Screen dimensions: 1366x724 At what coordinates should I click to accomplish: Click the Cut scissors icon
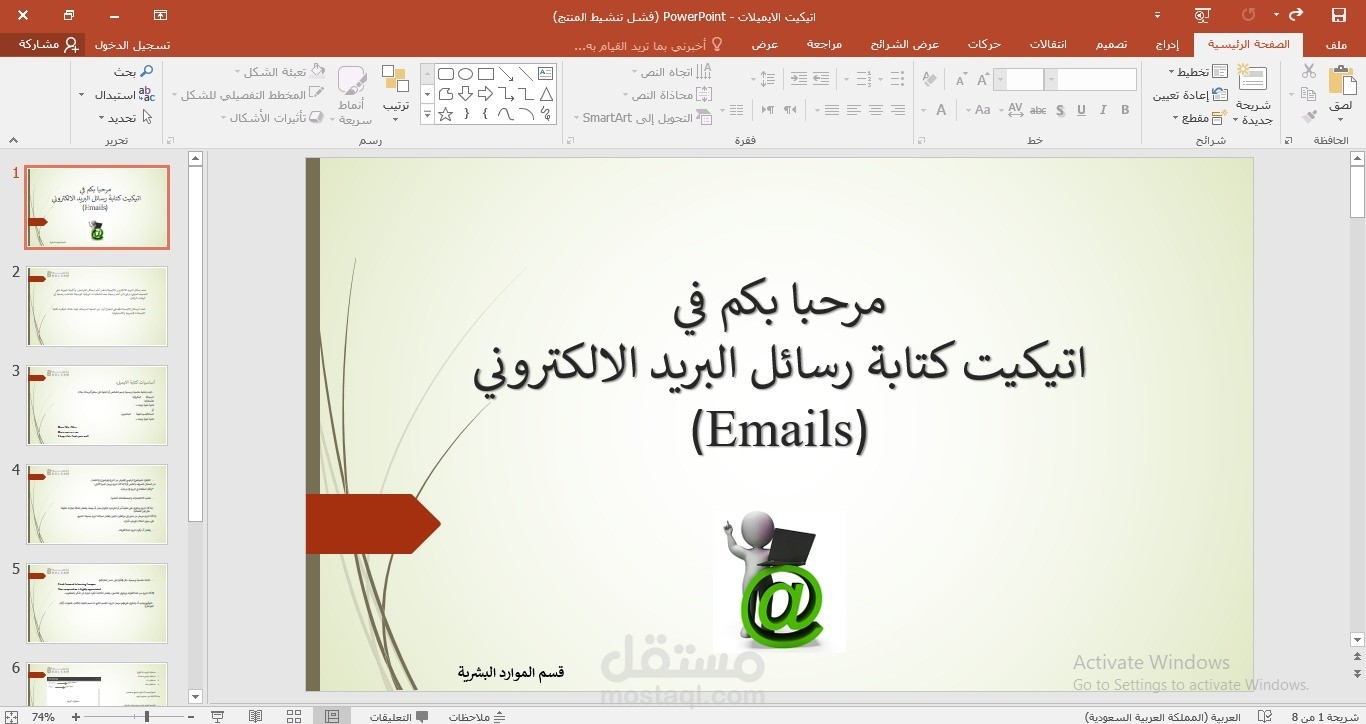[x=1309, y=71]
